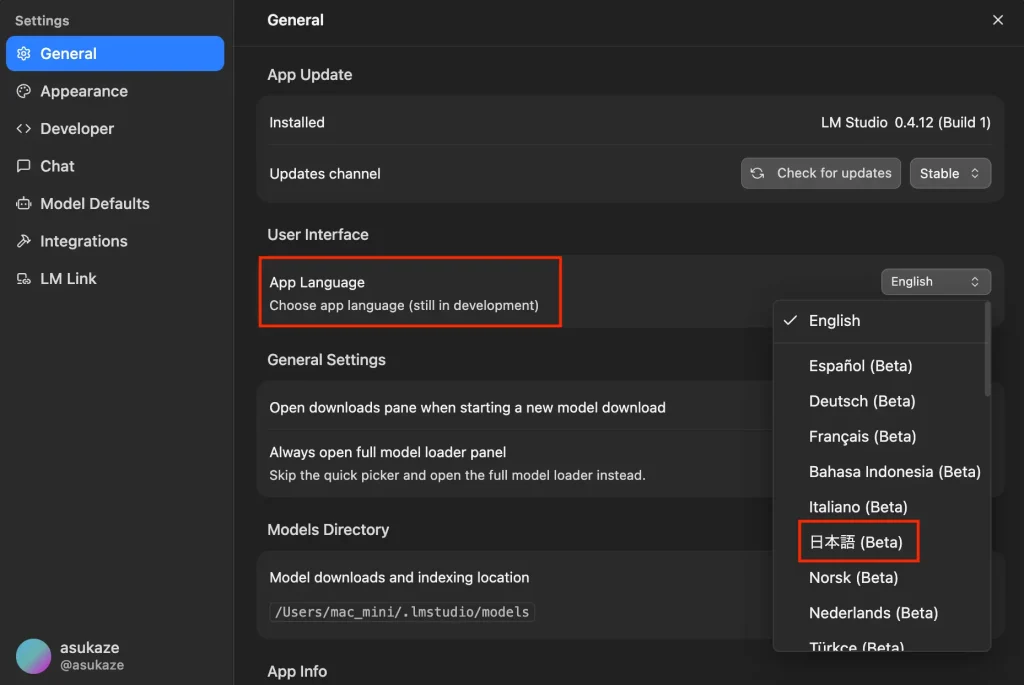The image size is (1024, 685).
Task: Select Deutsch (Beta) in language menu
Action: (861, 401)
